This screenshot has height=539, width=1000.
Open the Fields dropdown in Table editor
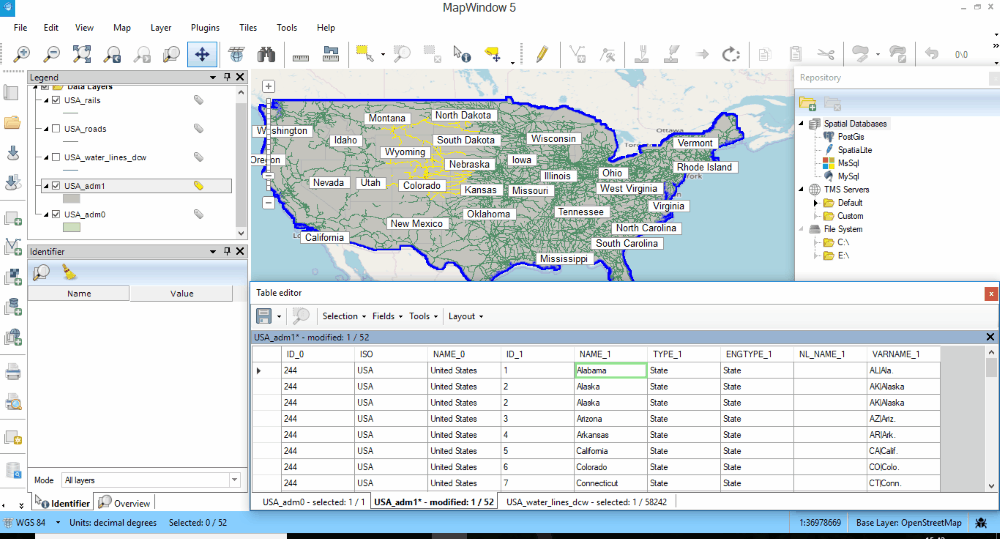[x=387, y=316]
